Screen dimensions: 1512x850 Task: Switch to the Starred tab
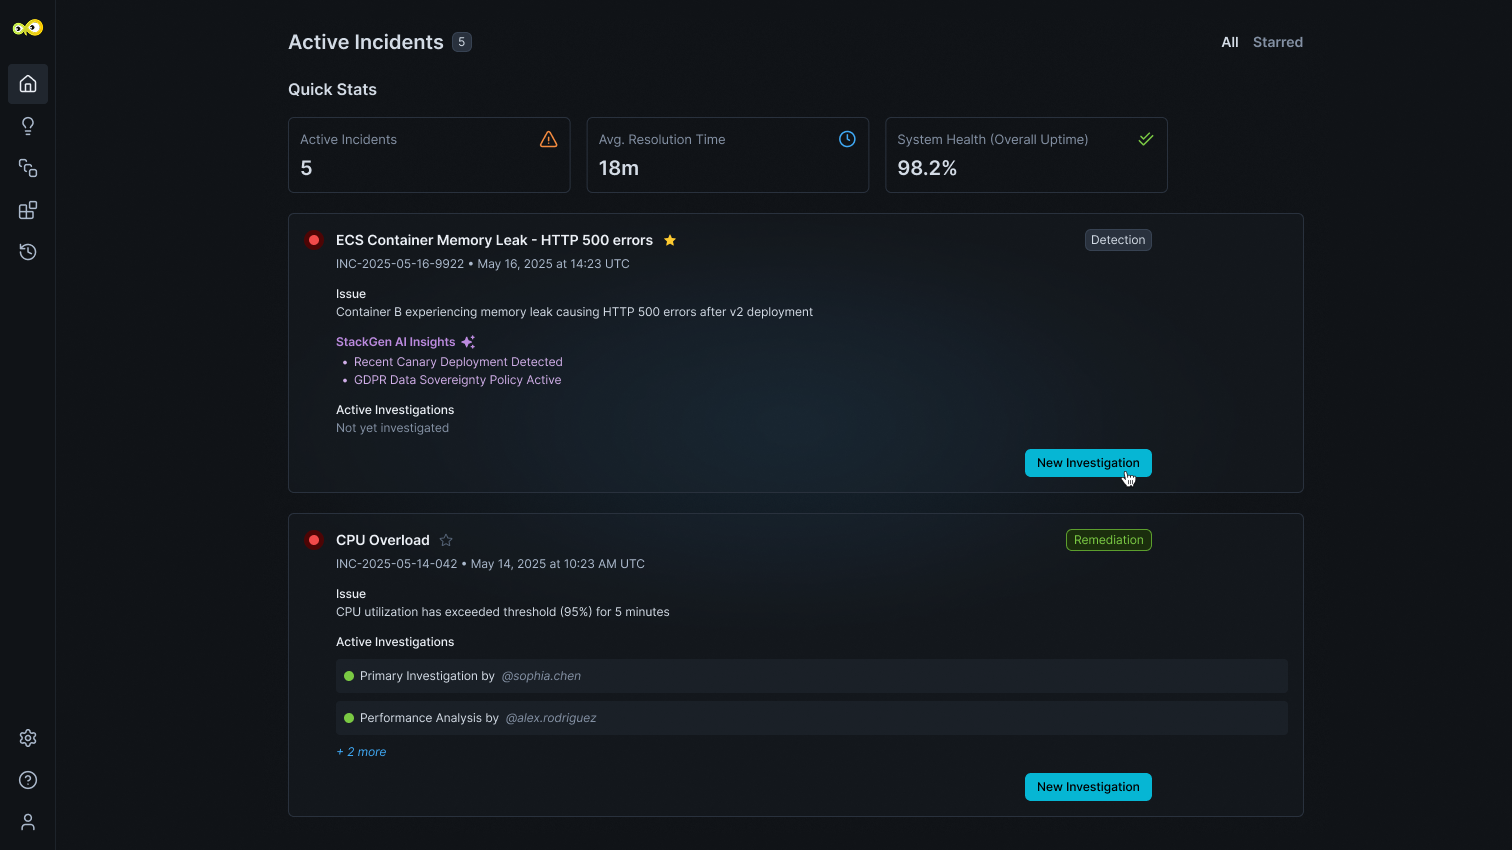coord(1277,42)
